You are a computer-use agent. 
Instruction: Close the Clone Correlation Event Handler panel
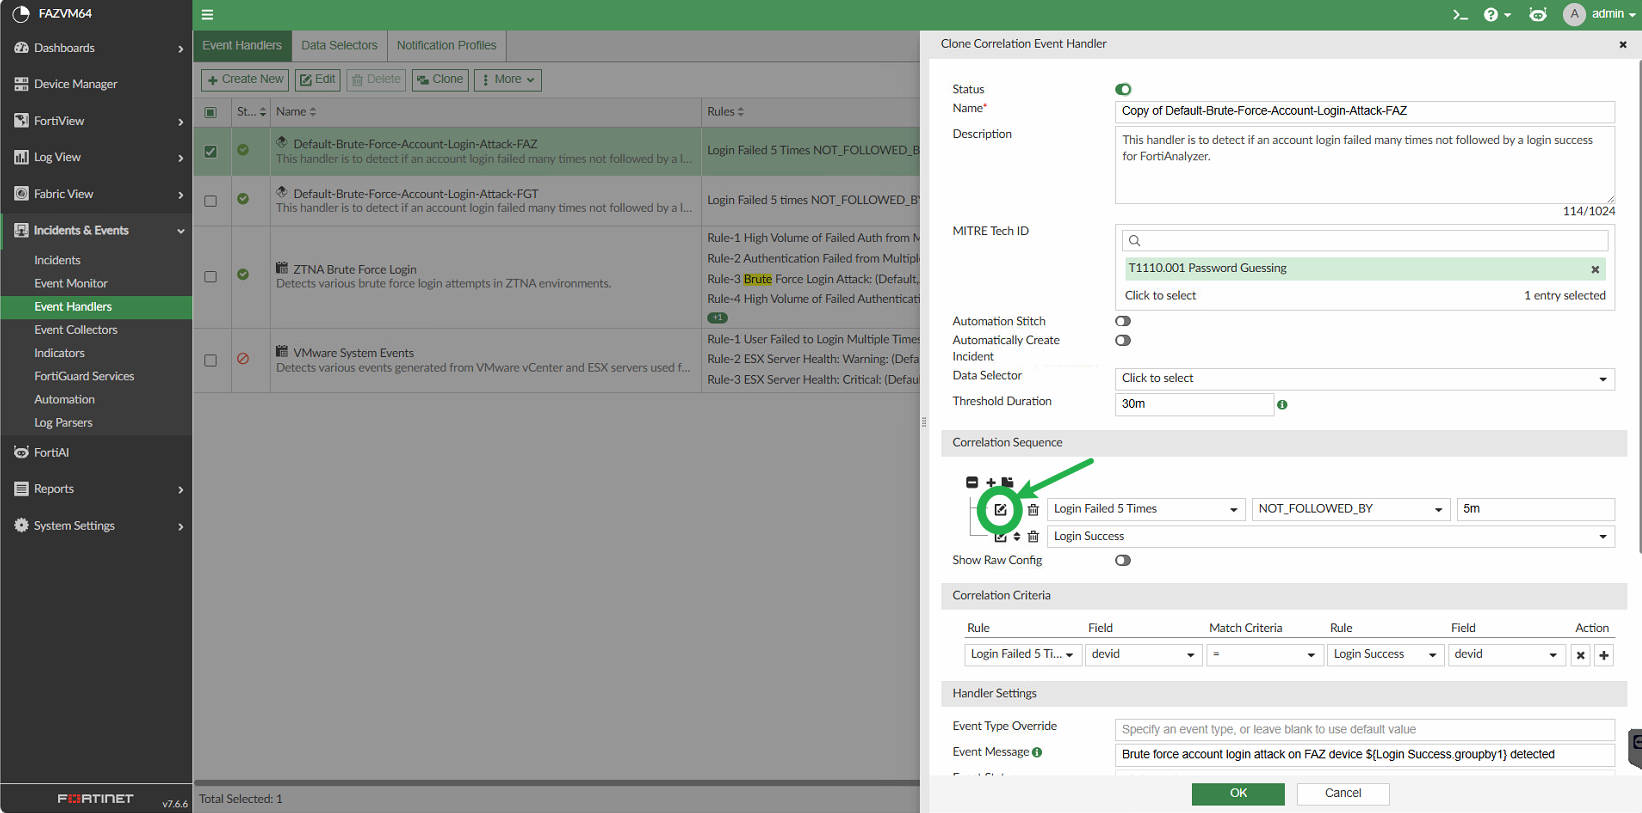(1623, 44)
